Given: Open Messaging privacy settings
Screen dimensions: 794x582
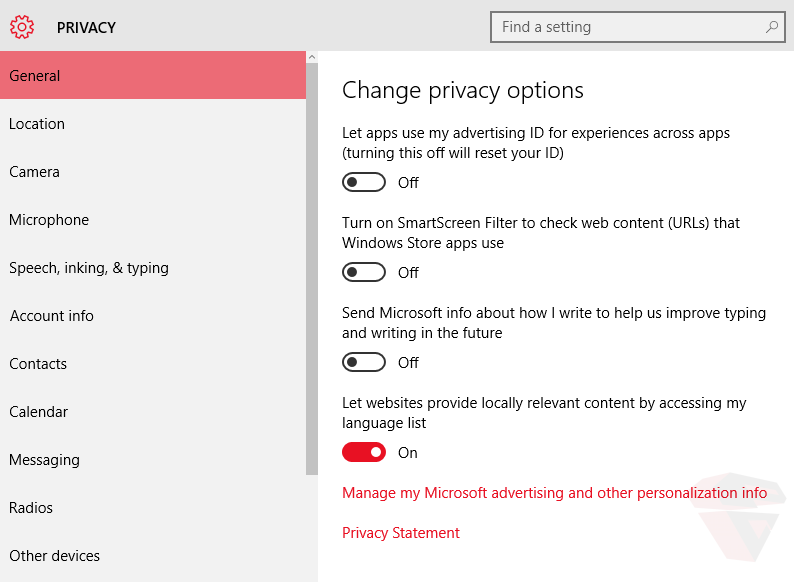Looking at the screenshot, I should click(153, 459).
